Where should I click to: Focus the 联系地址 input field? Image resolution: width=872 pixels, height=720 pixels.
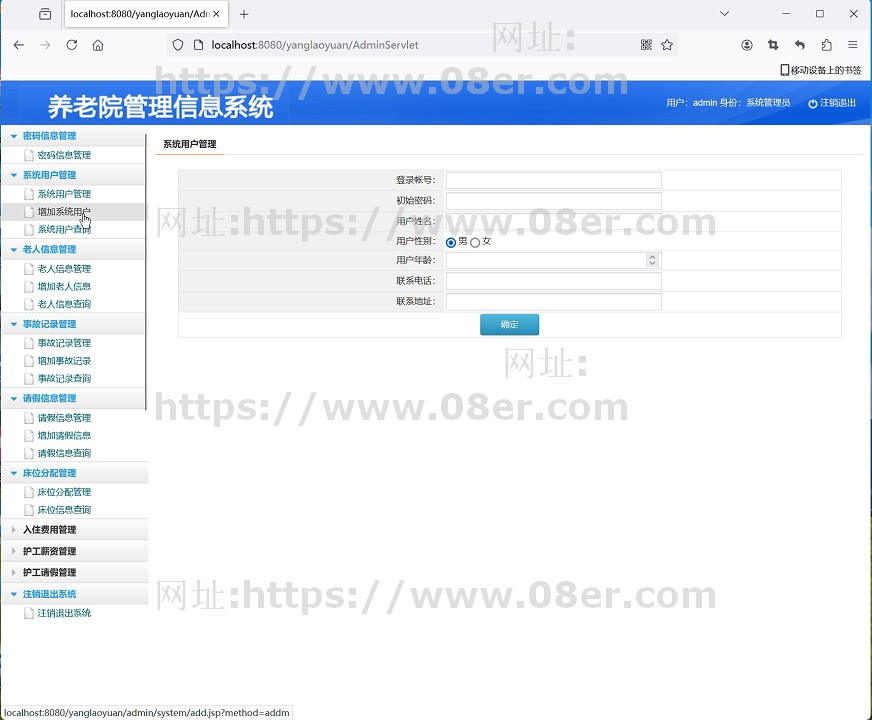point(554,302)
